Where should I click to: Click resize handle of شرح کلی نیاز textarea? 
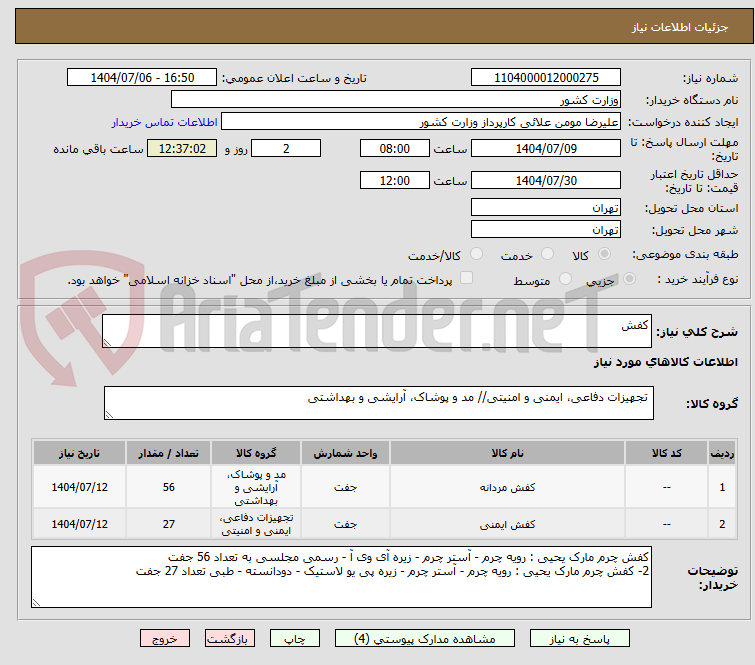coord(107,343)
